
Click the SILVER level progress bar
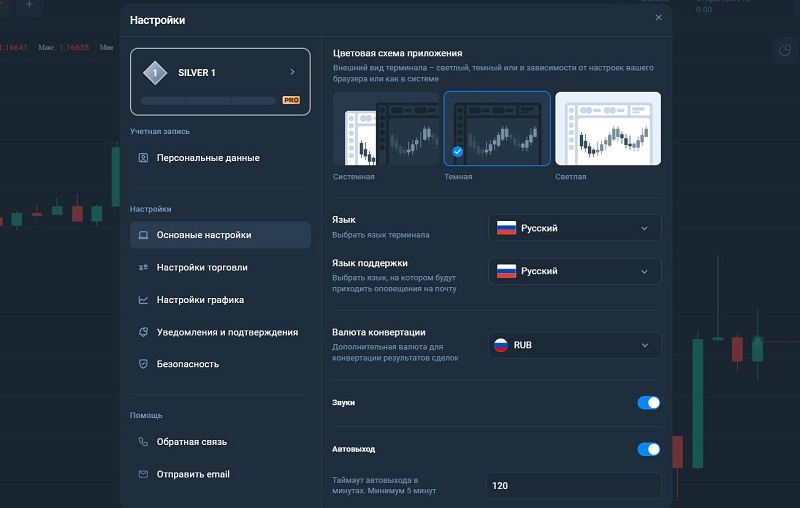point(208,100)
